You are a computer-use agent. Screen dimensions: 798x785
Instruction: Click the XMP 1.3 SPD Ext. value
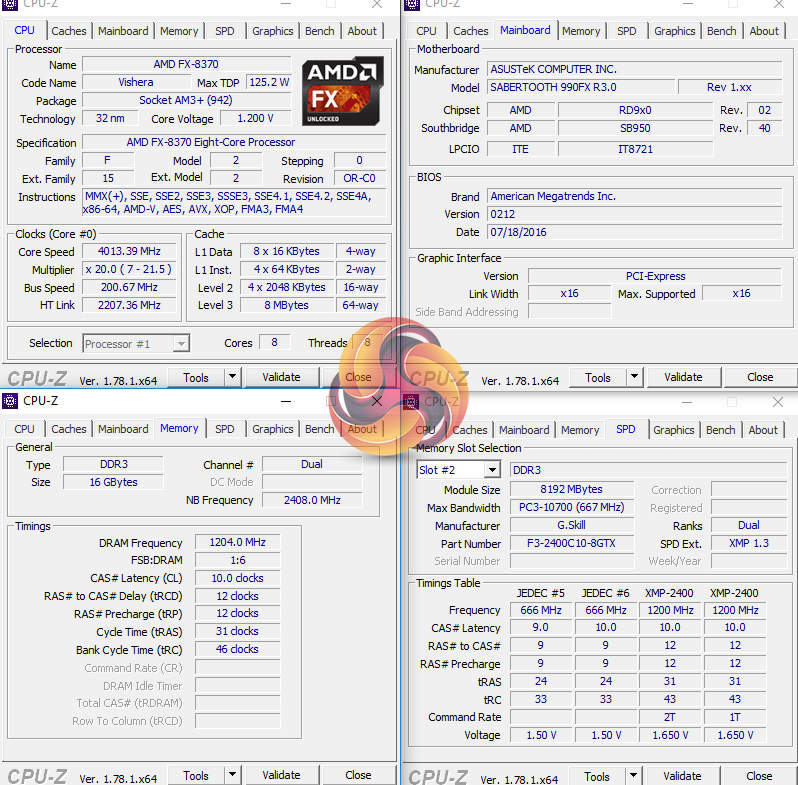[749, 543]
